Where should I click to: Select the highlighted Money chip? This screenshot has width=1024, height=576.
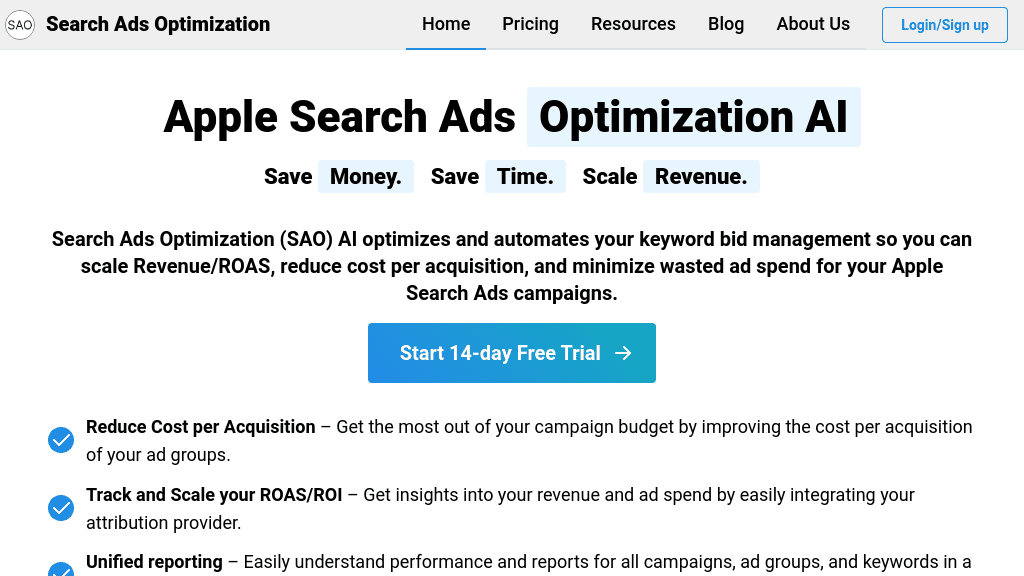365,176
